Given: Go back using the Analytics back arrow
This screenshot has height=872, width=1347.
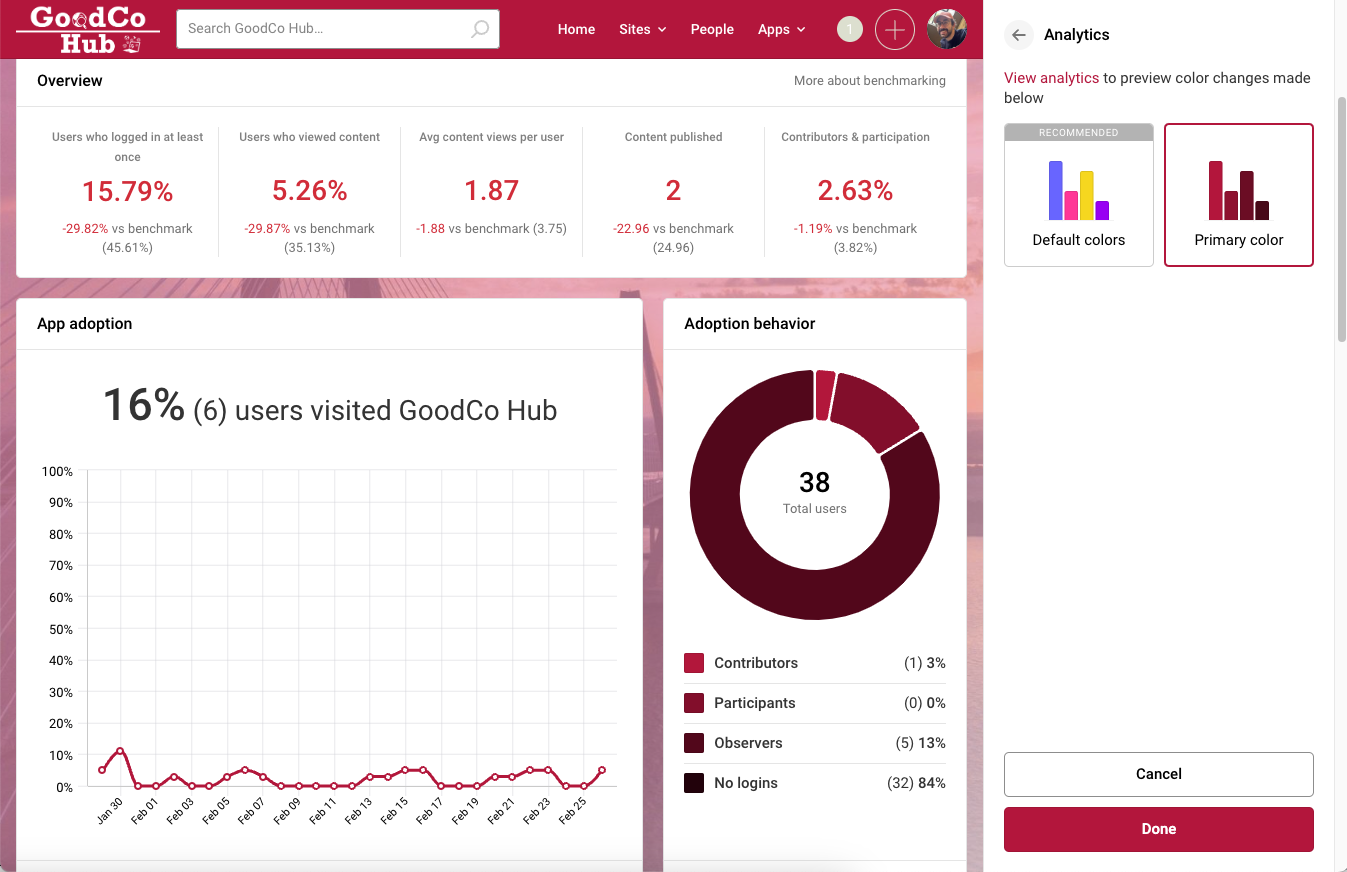Looking at the screenshot, I should point(1018,34).
